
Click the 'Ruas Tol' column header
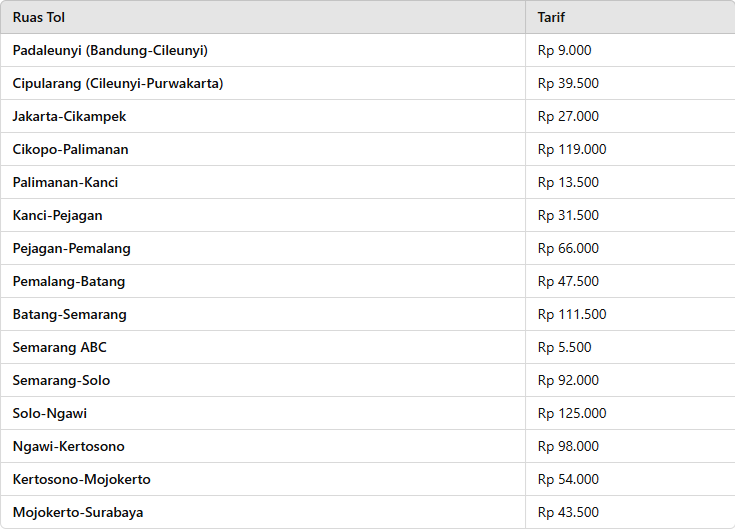coord(263,17)
